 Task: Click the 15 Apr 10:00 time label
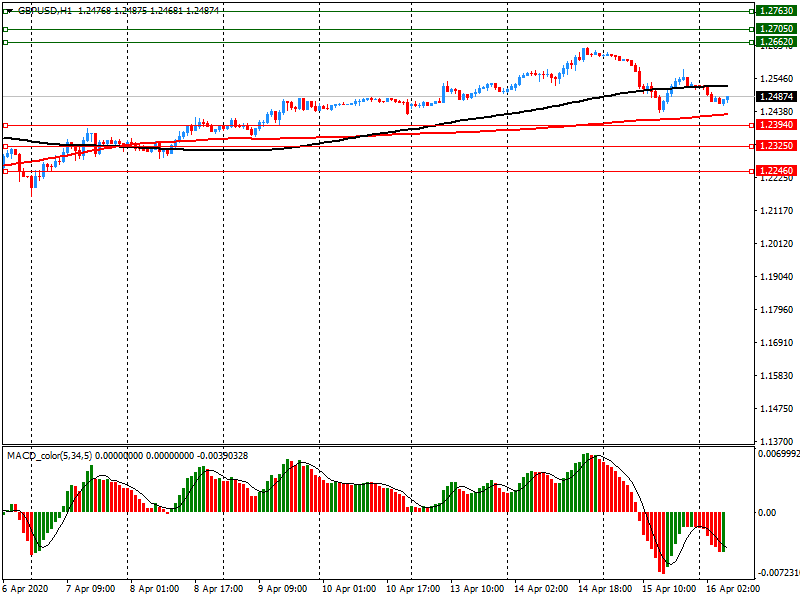(669, 589)
